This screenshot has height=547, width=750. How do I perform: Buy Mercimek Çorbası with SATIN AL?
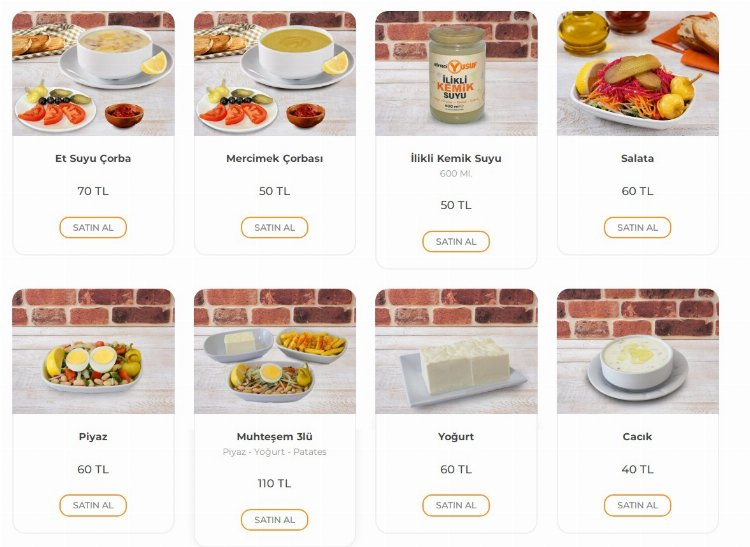pyautogui.click(x=274, y=228)
